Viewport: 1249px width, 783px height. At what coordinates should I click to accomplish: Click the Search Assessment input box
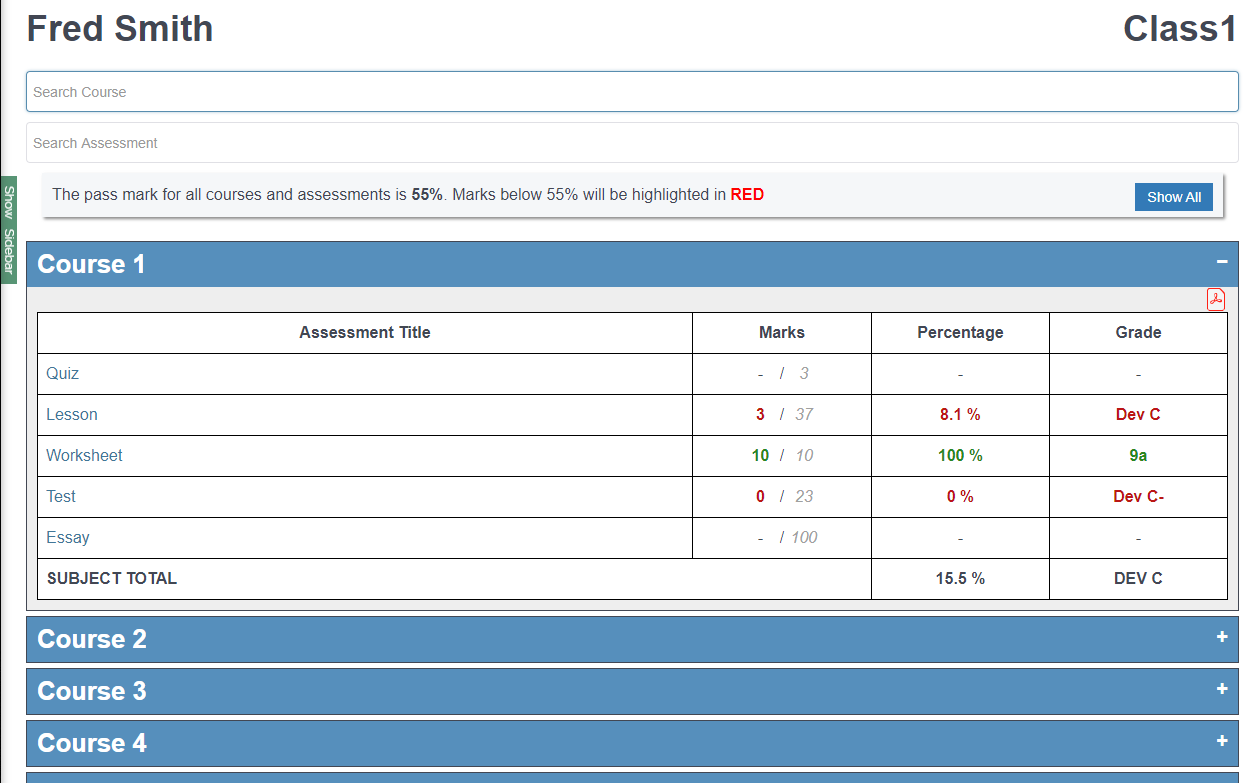click(x=632, y=143)
